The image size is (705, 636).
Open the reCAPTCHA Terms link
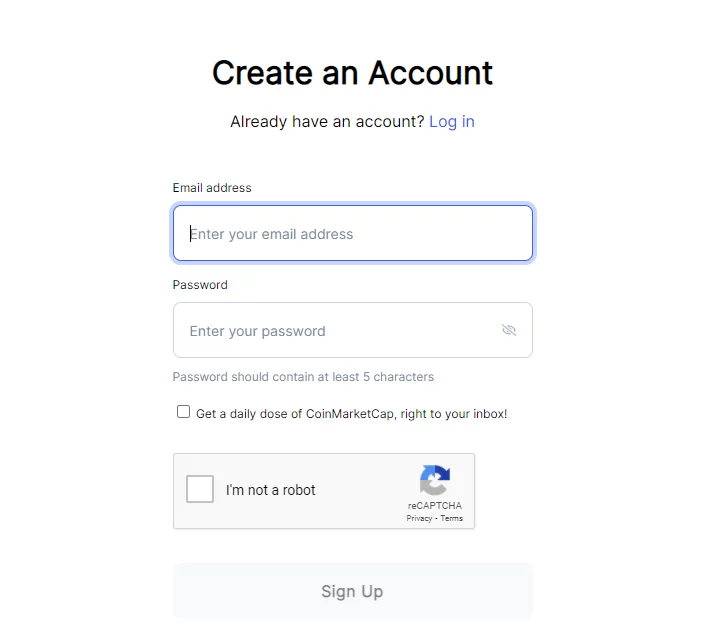pos(452,518)
